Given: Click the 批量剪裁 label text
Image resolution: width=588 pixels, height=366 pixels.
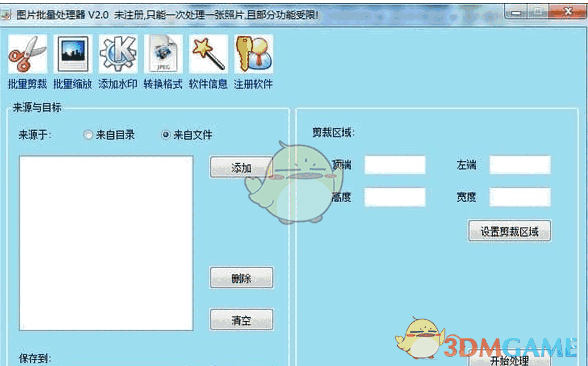Looking at the screenshot, I should click(x=27, y=84).
